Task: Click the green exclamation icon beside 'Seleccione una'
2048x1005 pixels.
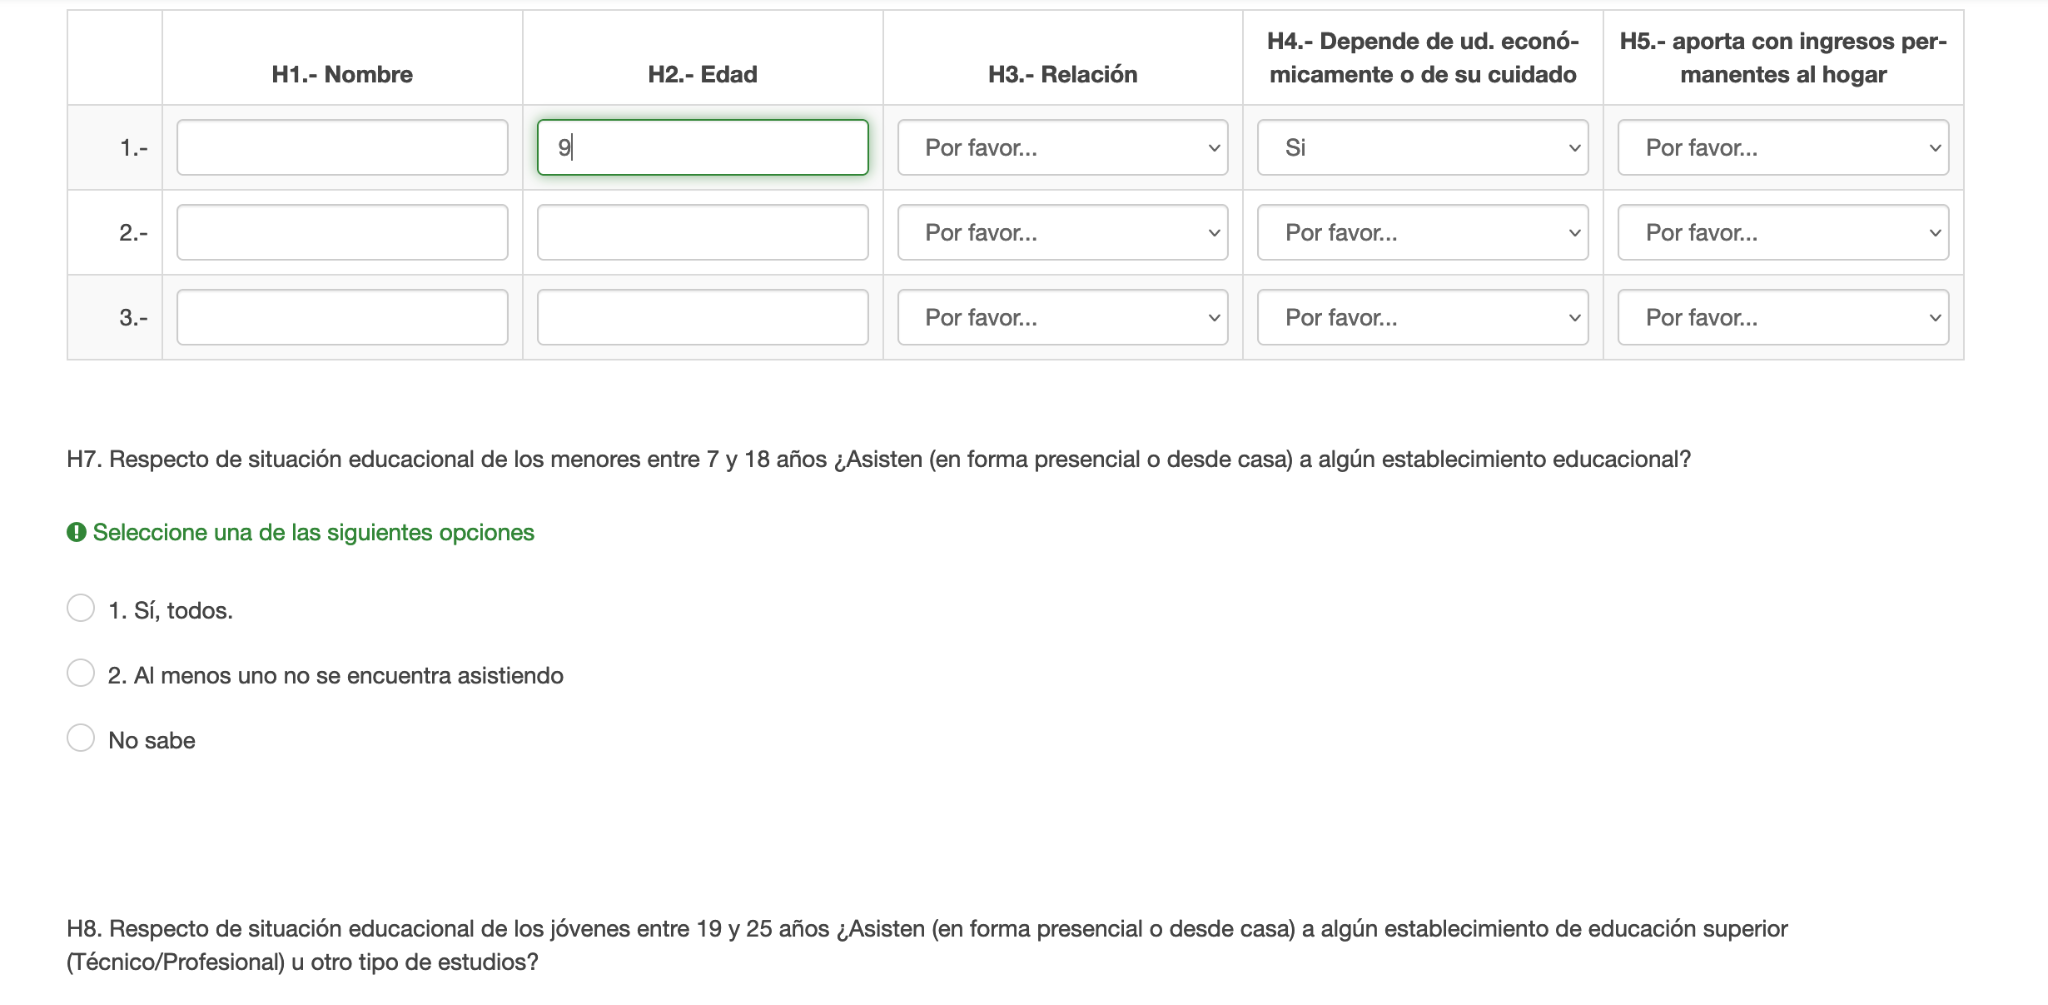Action: coord(77,533)
